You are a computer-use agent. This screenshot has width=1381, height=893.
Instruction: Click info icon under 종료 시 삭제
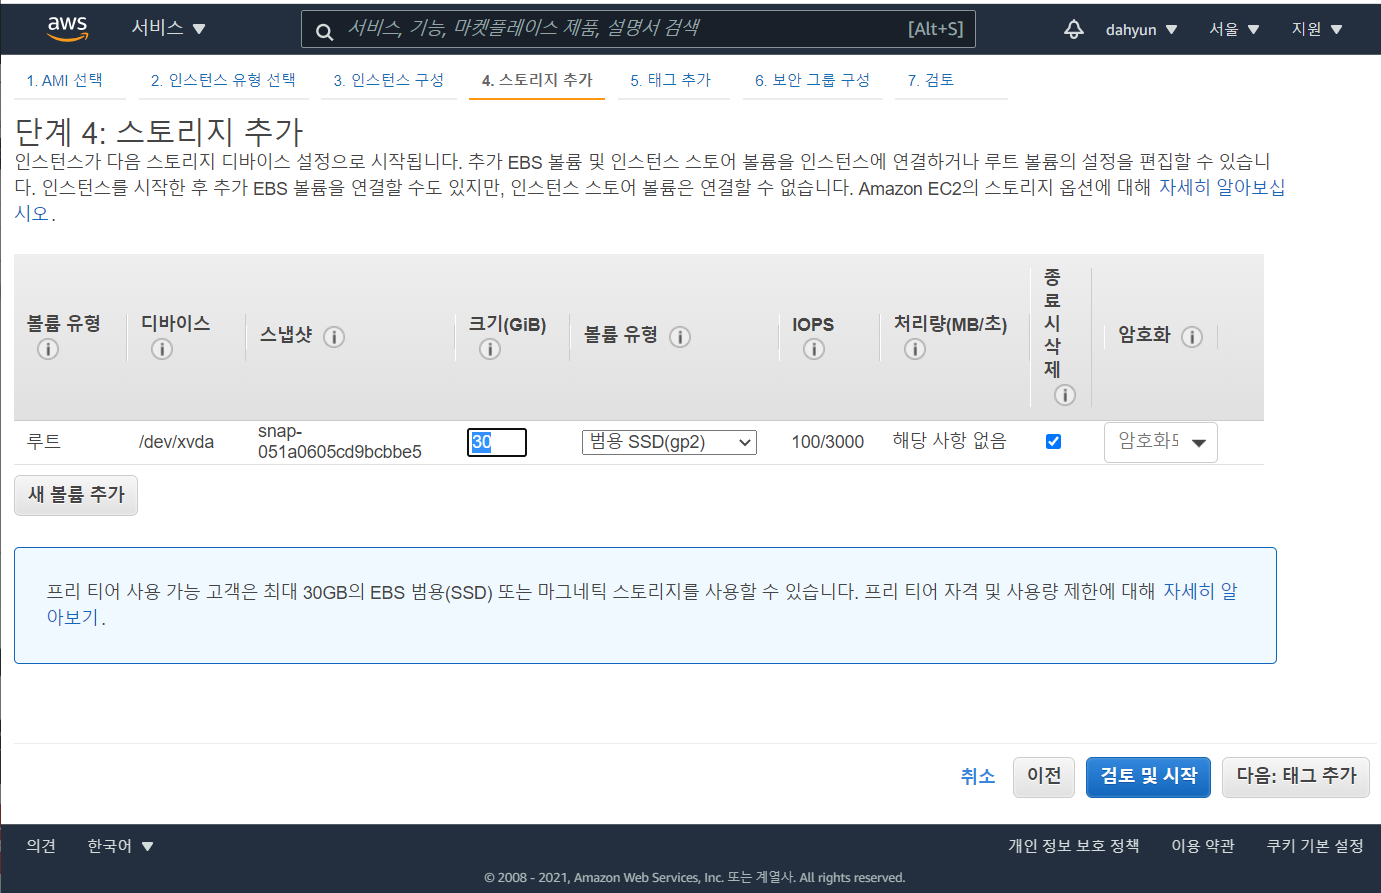(x=1065, y=395)
